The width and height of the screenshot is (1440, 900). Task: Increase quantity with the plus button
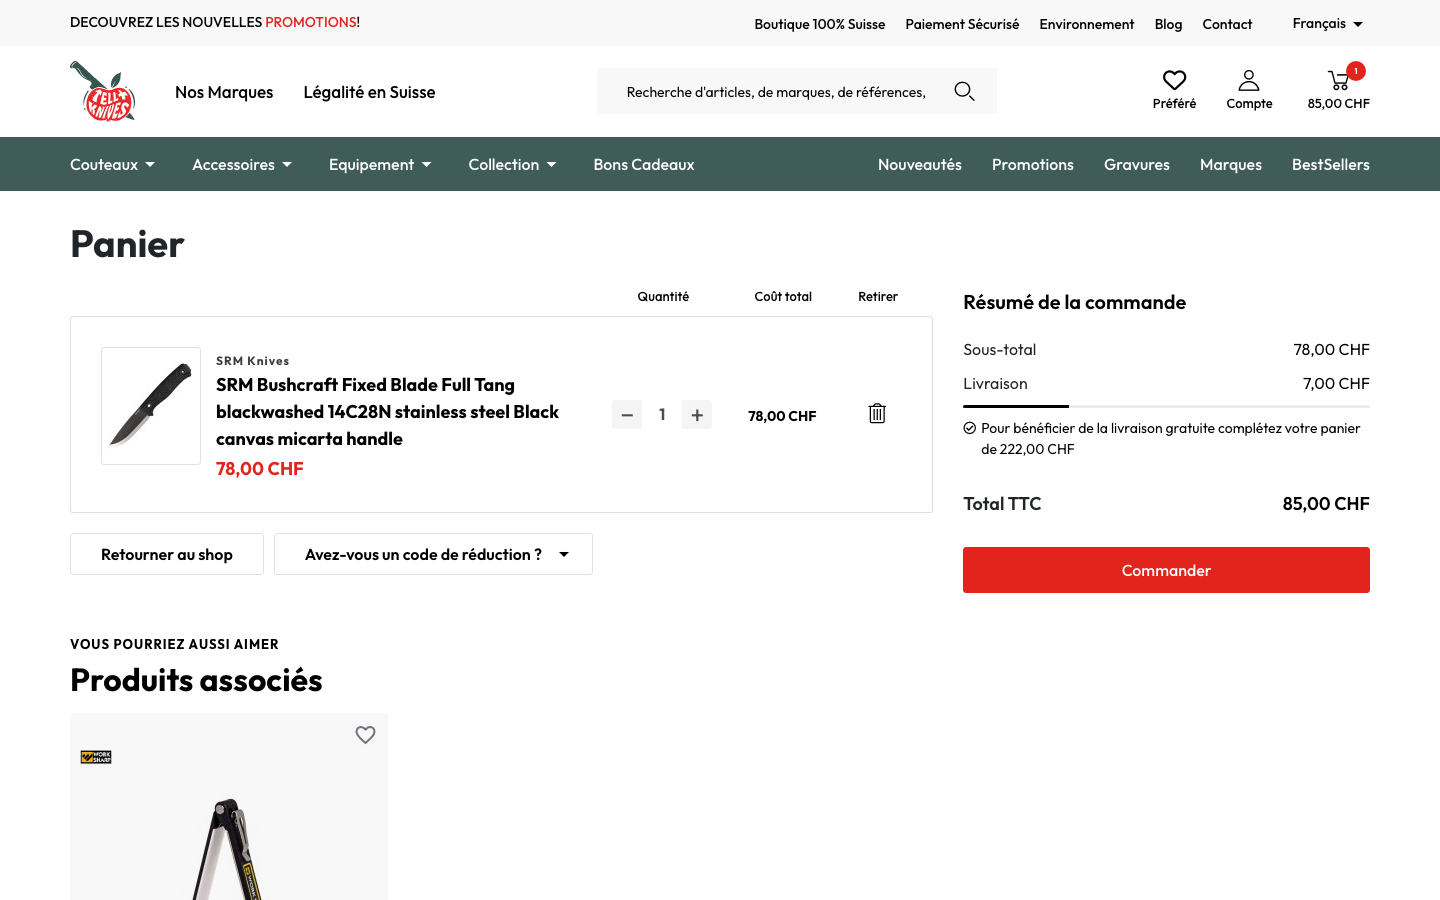coord(697,414)
